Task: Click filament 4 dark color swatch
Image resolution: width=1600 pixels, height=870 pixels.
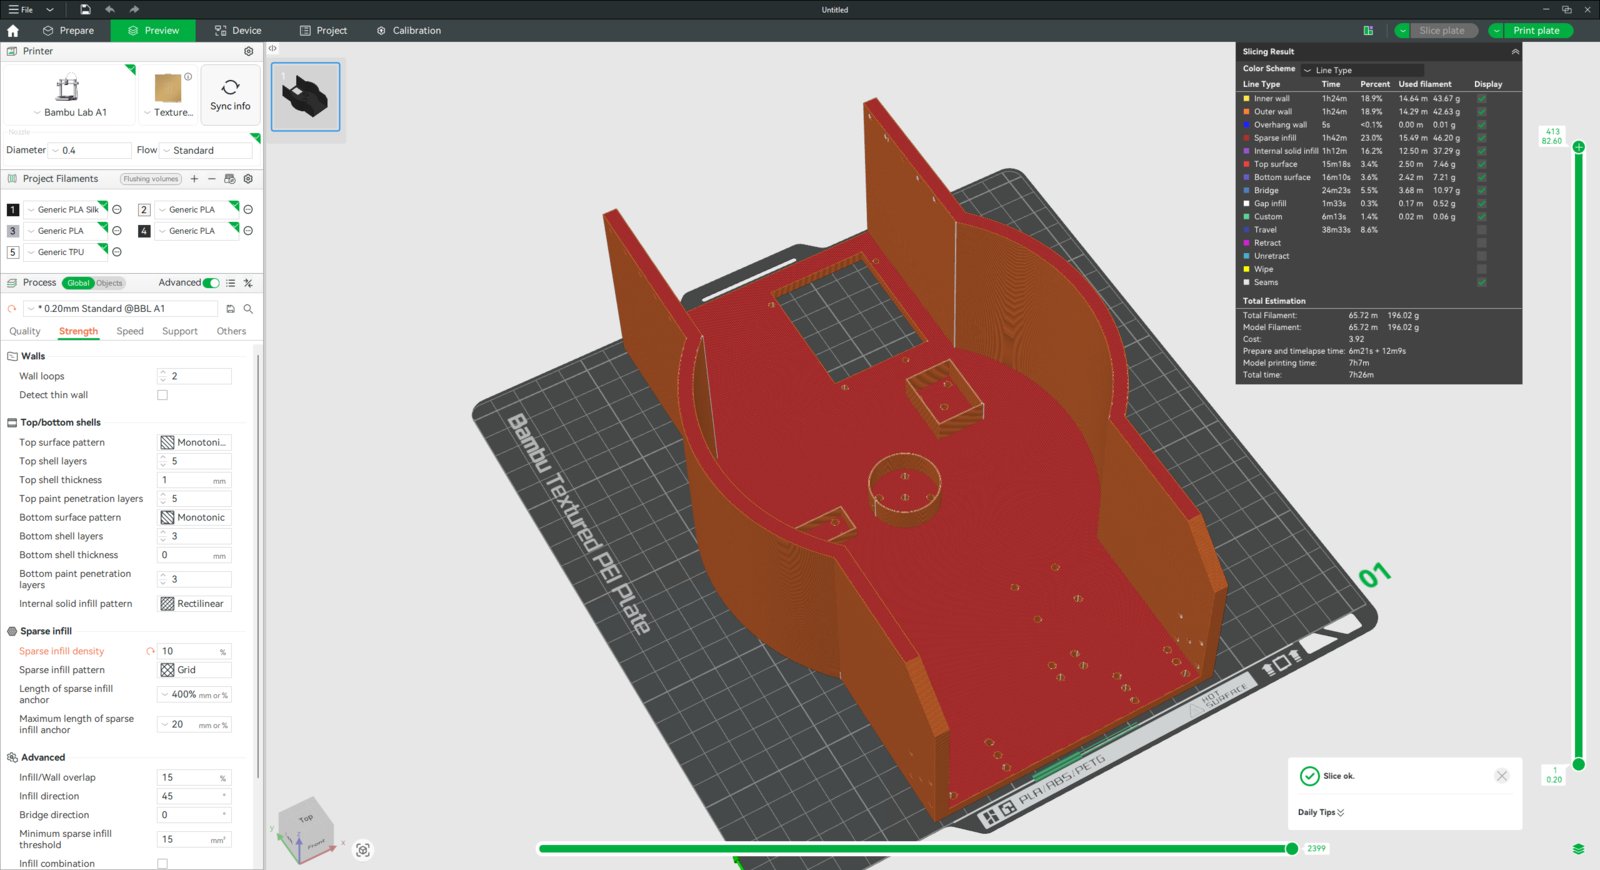Action: (144, 231)
